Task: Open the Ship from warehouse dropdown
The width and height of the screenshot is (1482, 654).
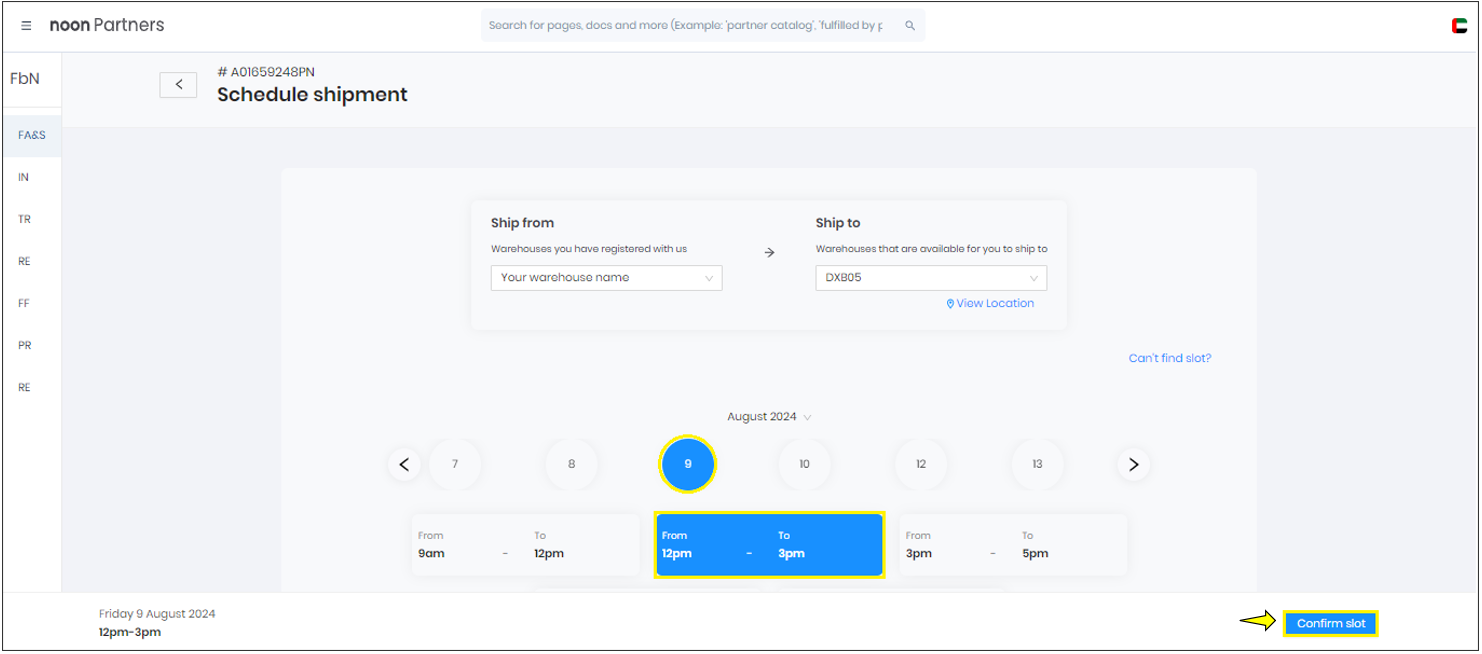Action: pos(606,278)
